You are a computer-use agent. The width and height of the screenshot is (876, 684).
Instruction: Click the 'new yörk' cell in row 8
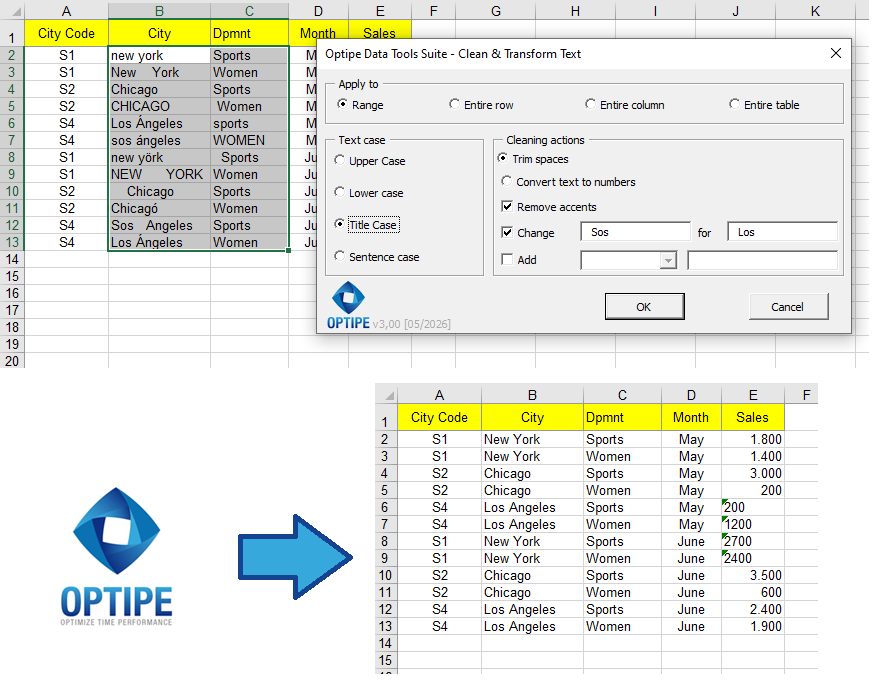(159, 158)
